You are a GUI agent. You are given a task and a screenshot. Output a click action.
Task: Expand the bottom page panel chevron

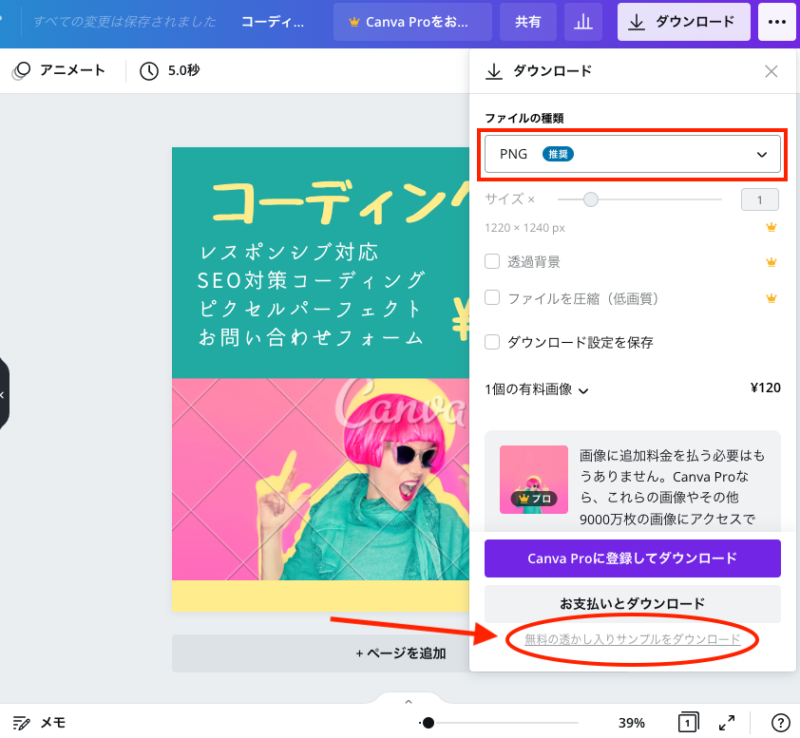[408, 702]
